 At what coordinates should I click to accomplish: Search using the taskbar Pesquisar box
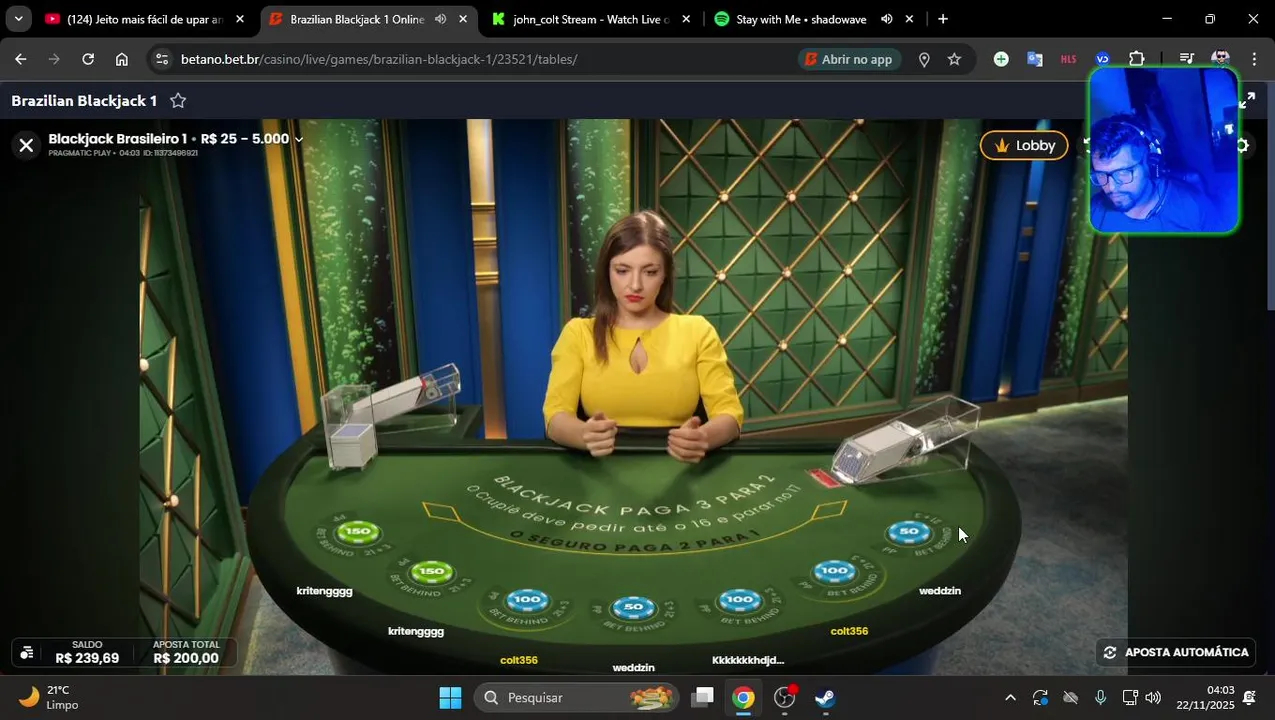coord(576,697)
